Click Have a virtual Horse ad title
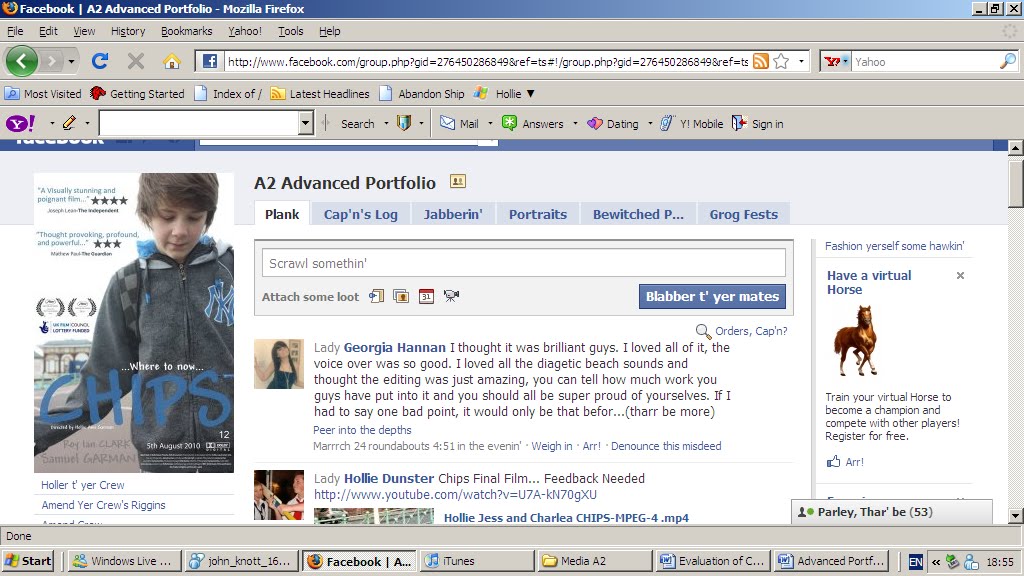Viewport: 1024px width, 576px height. [869, 282]
